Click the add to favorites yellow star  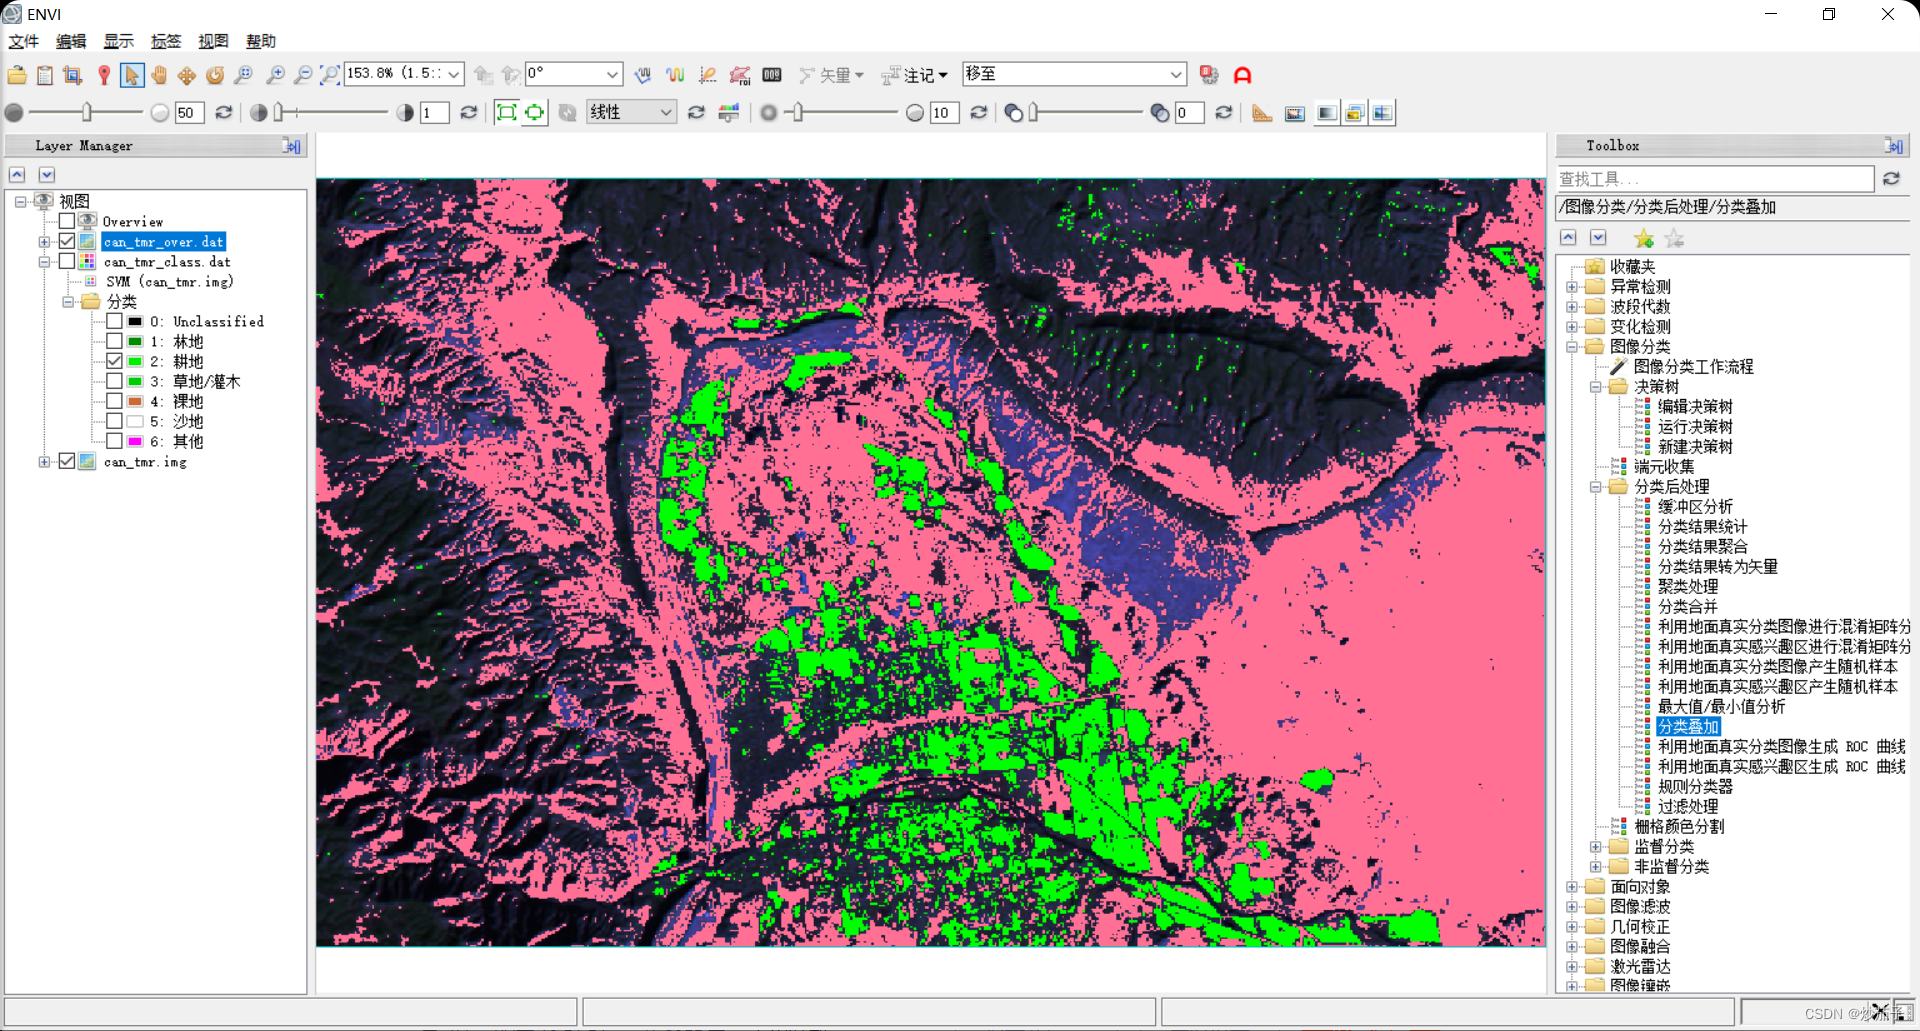[1643, 238]
